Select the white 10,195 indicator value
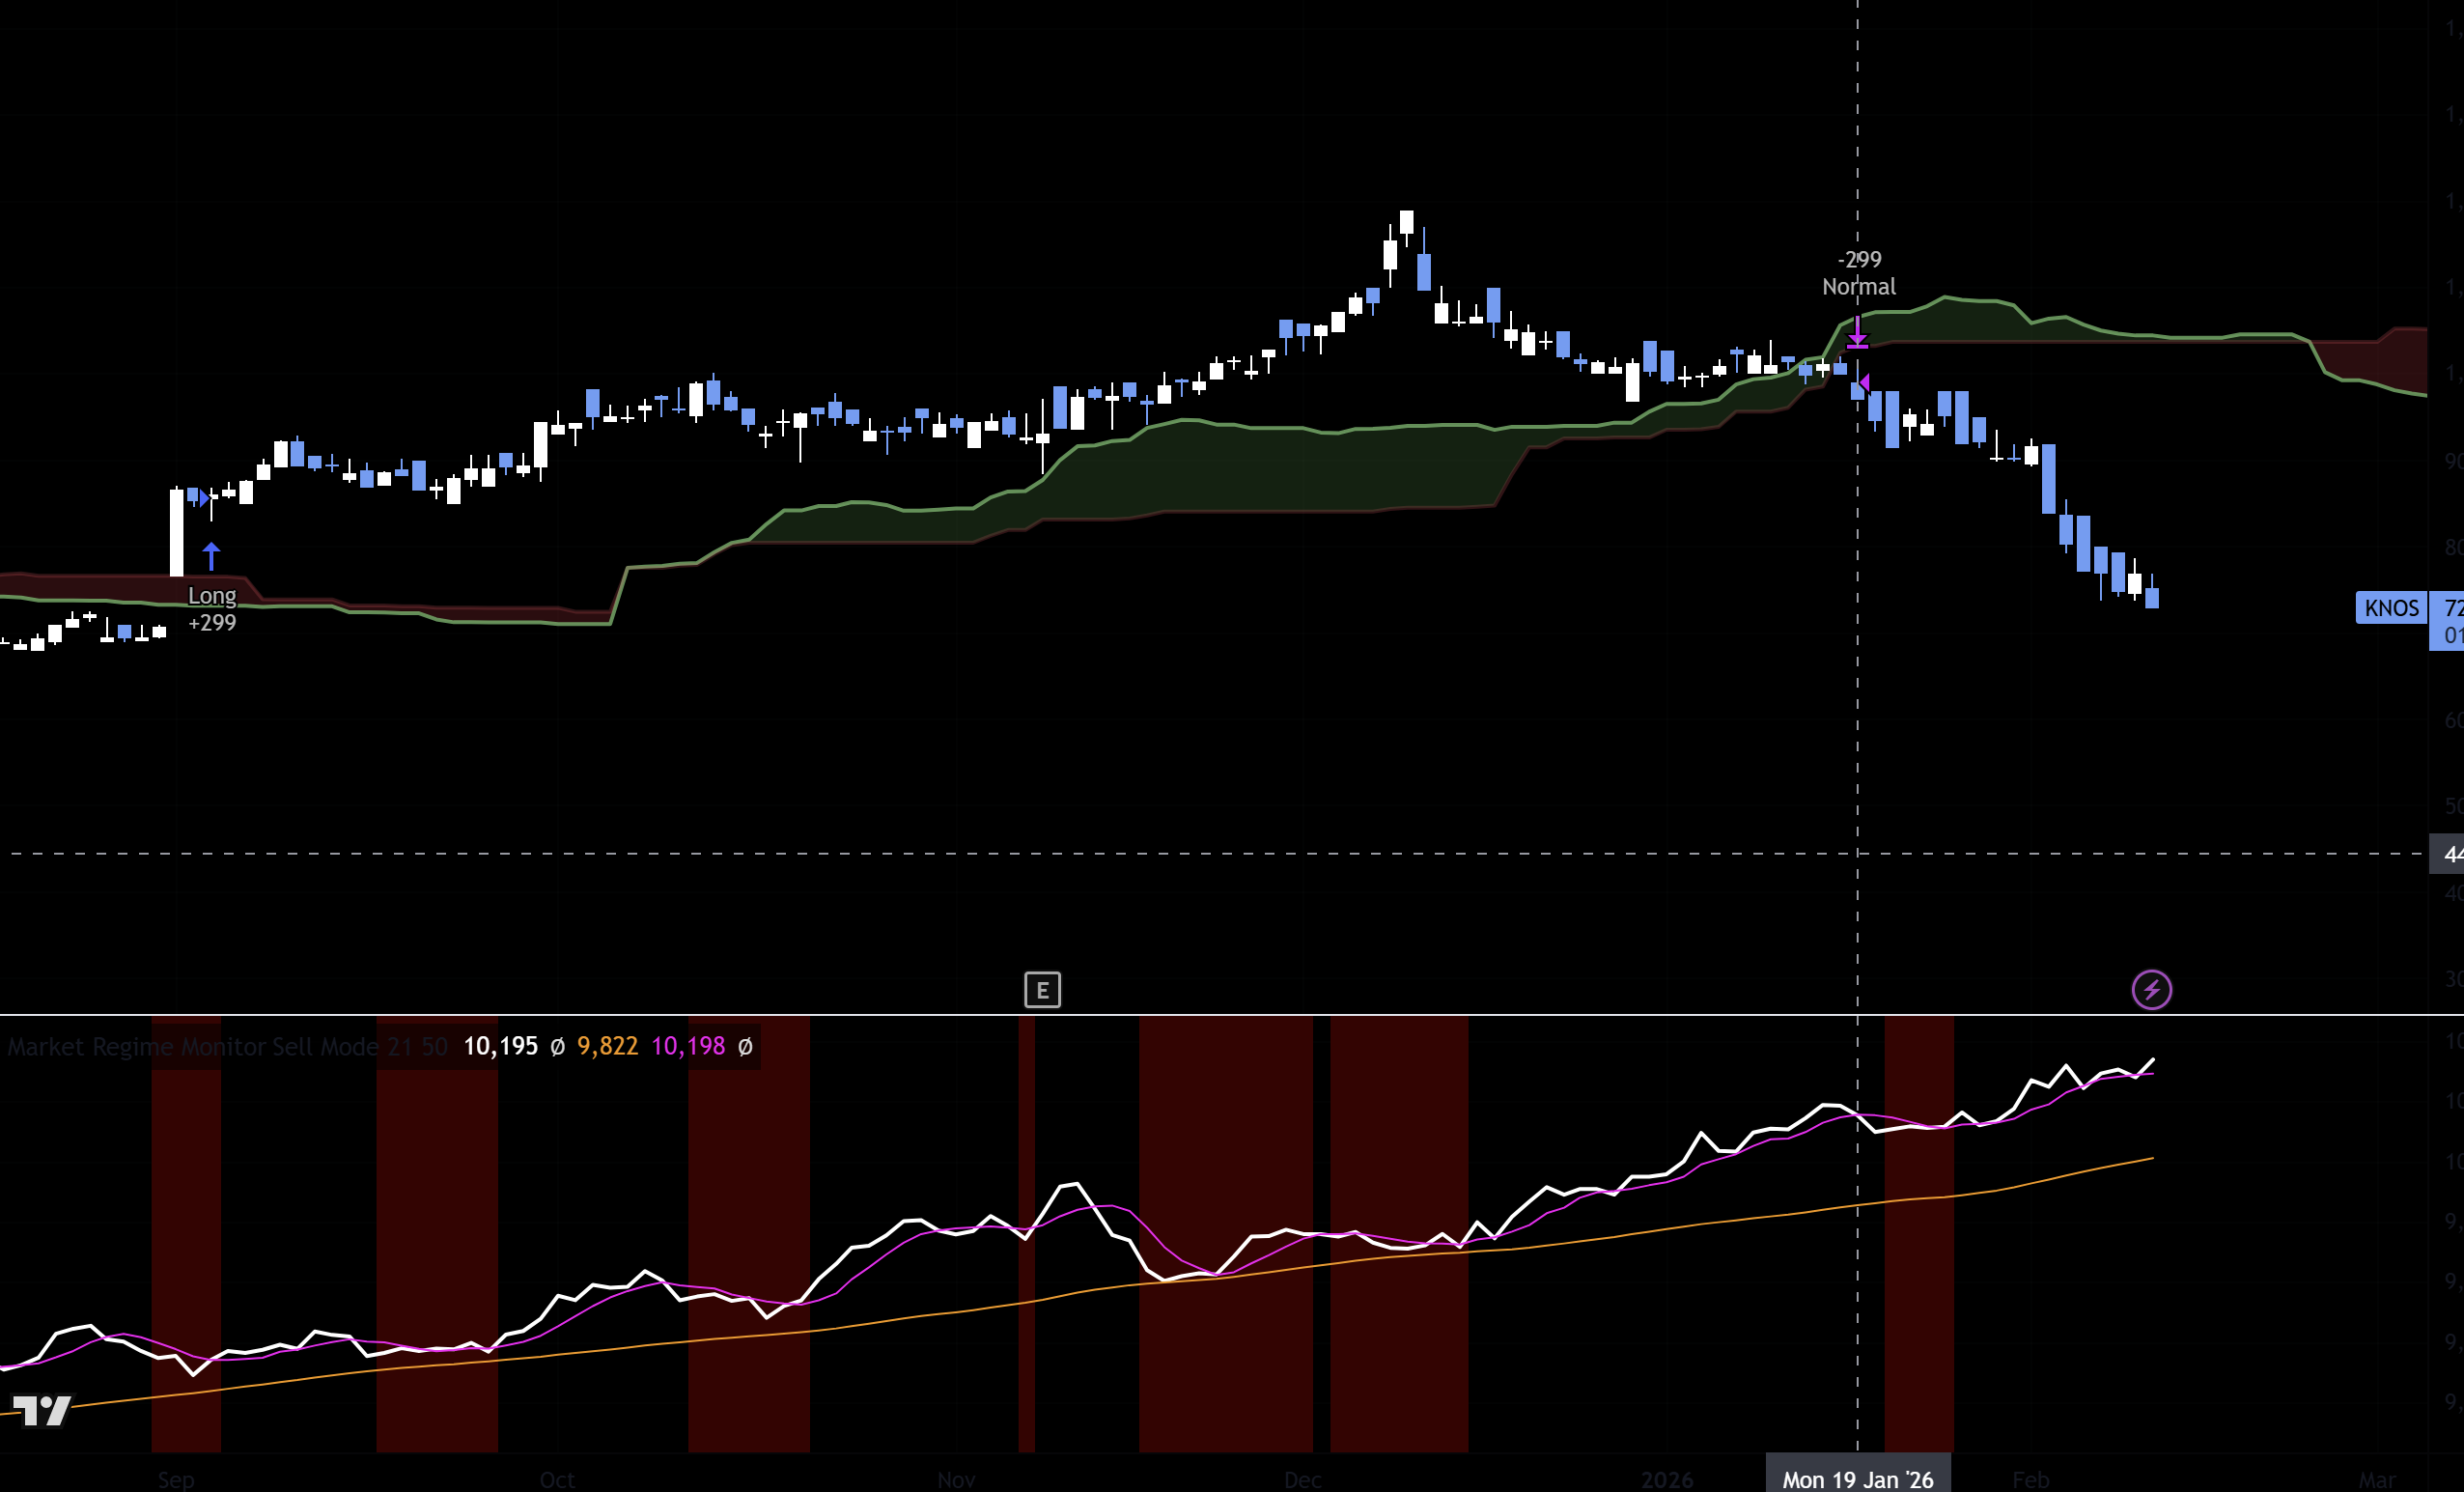Screen dimensions: 2464x1492 pos(500,1047)
